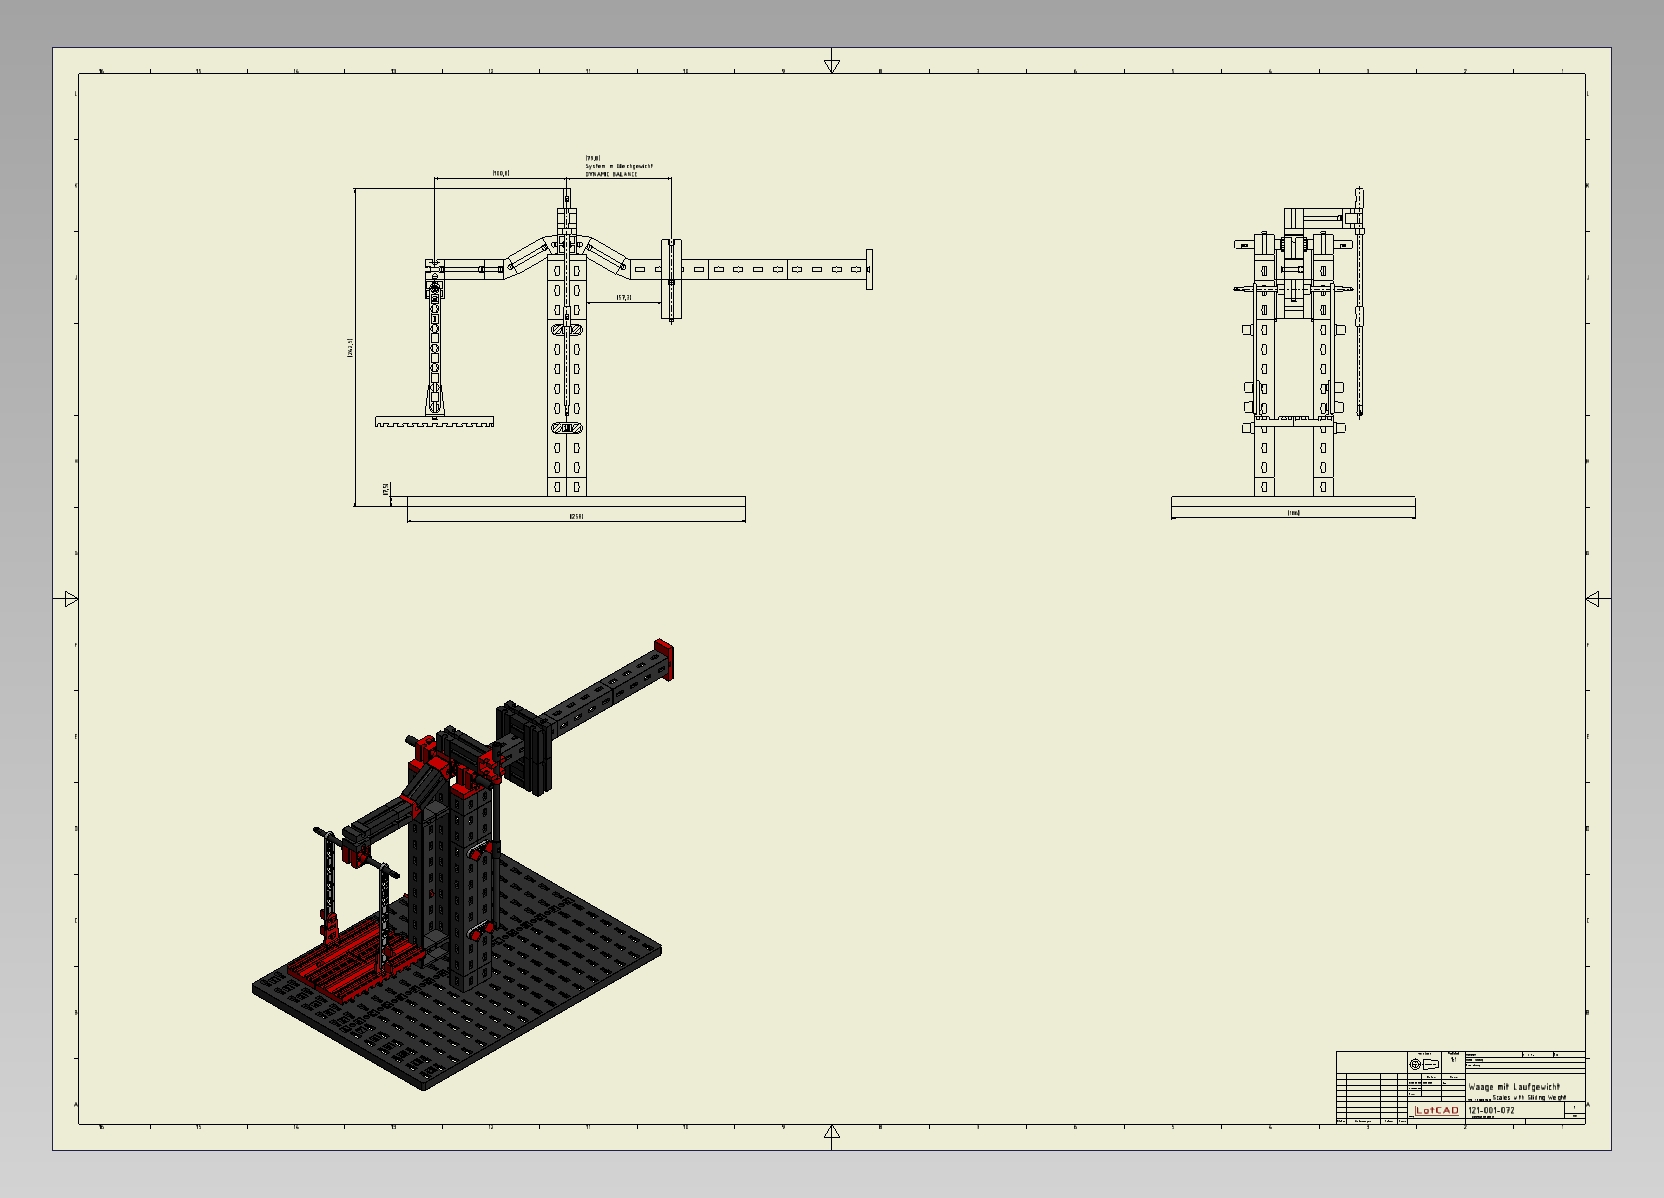
Task: Click the scale value 1:1 in title block
Action: click(1454, 1059)
